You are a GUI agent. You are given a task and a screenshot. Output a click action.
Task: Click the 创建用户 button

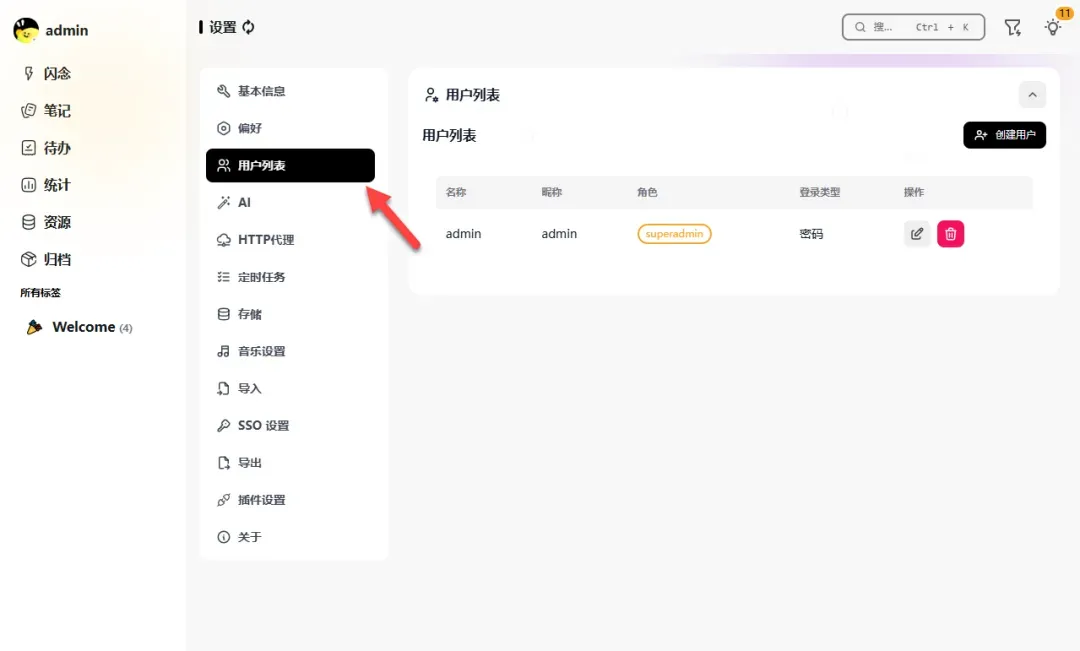pyautogui.click(x=1004, y=135)
